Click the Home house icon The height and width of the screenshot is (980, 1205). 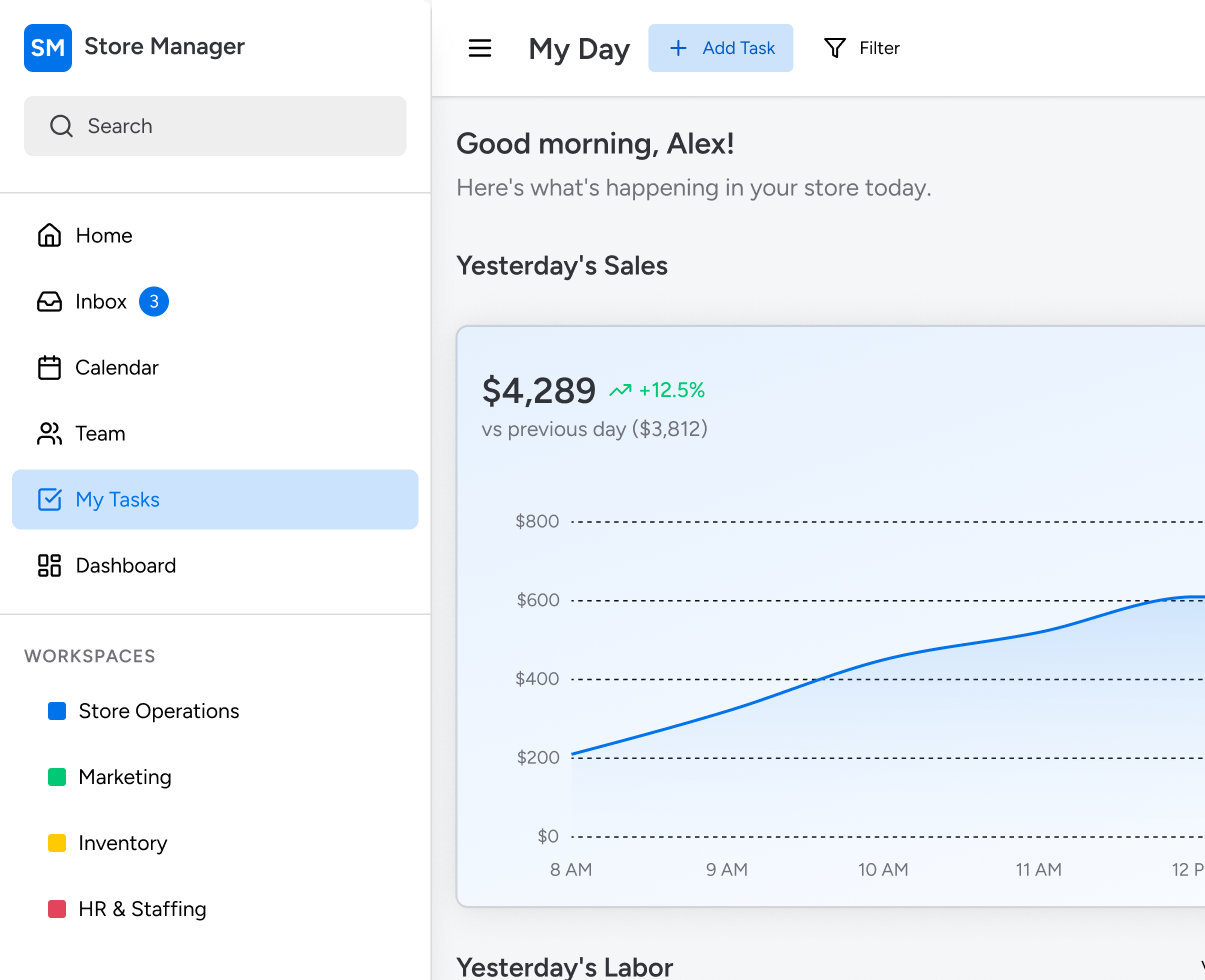pos(49,235)
